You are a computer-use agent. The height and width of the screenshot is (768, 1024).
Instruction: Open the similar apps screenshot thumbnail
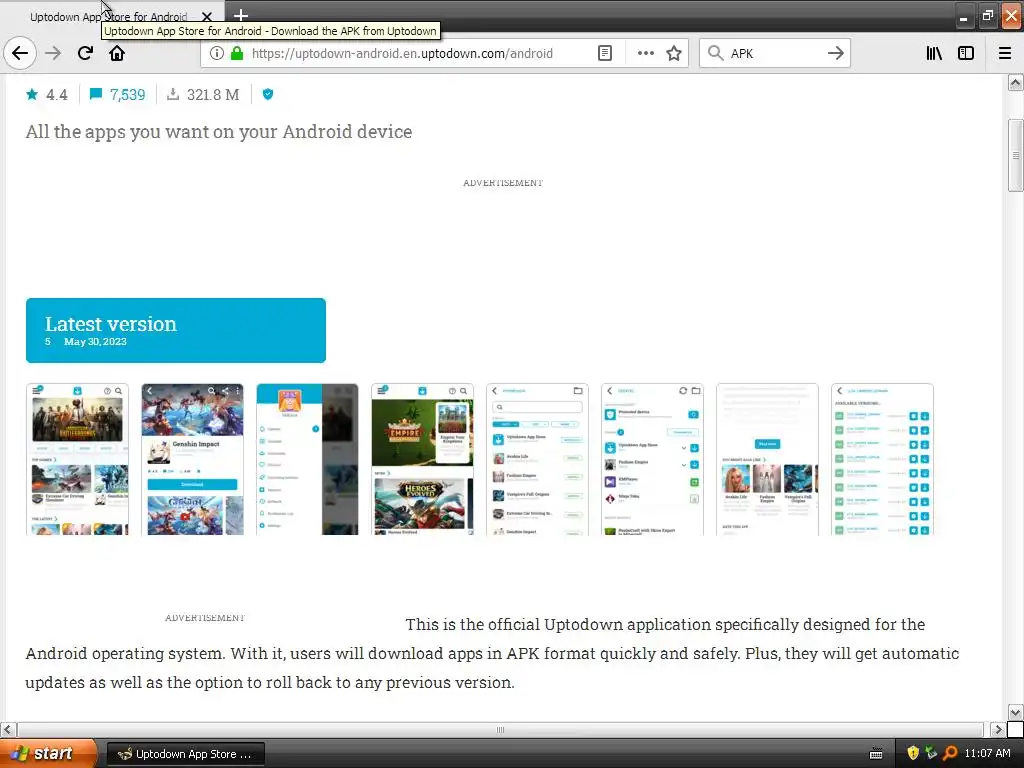point(767,460)
